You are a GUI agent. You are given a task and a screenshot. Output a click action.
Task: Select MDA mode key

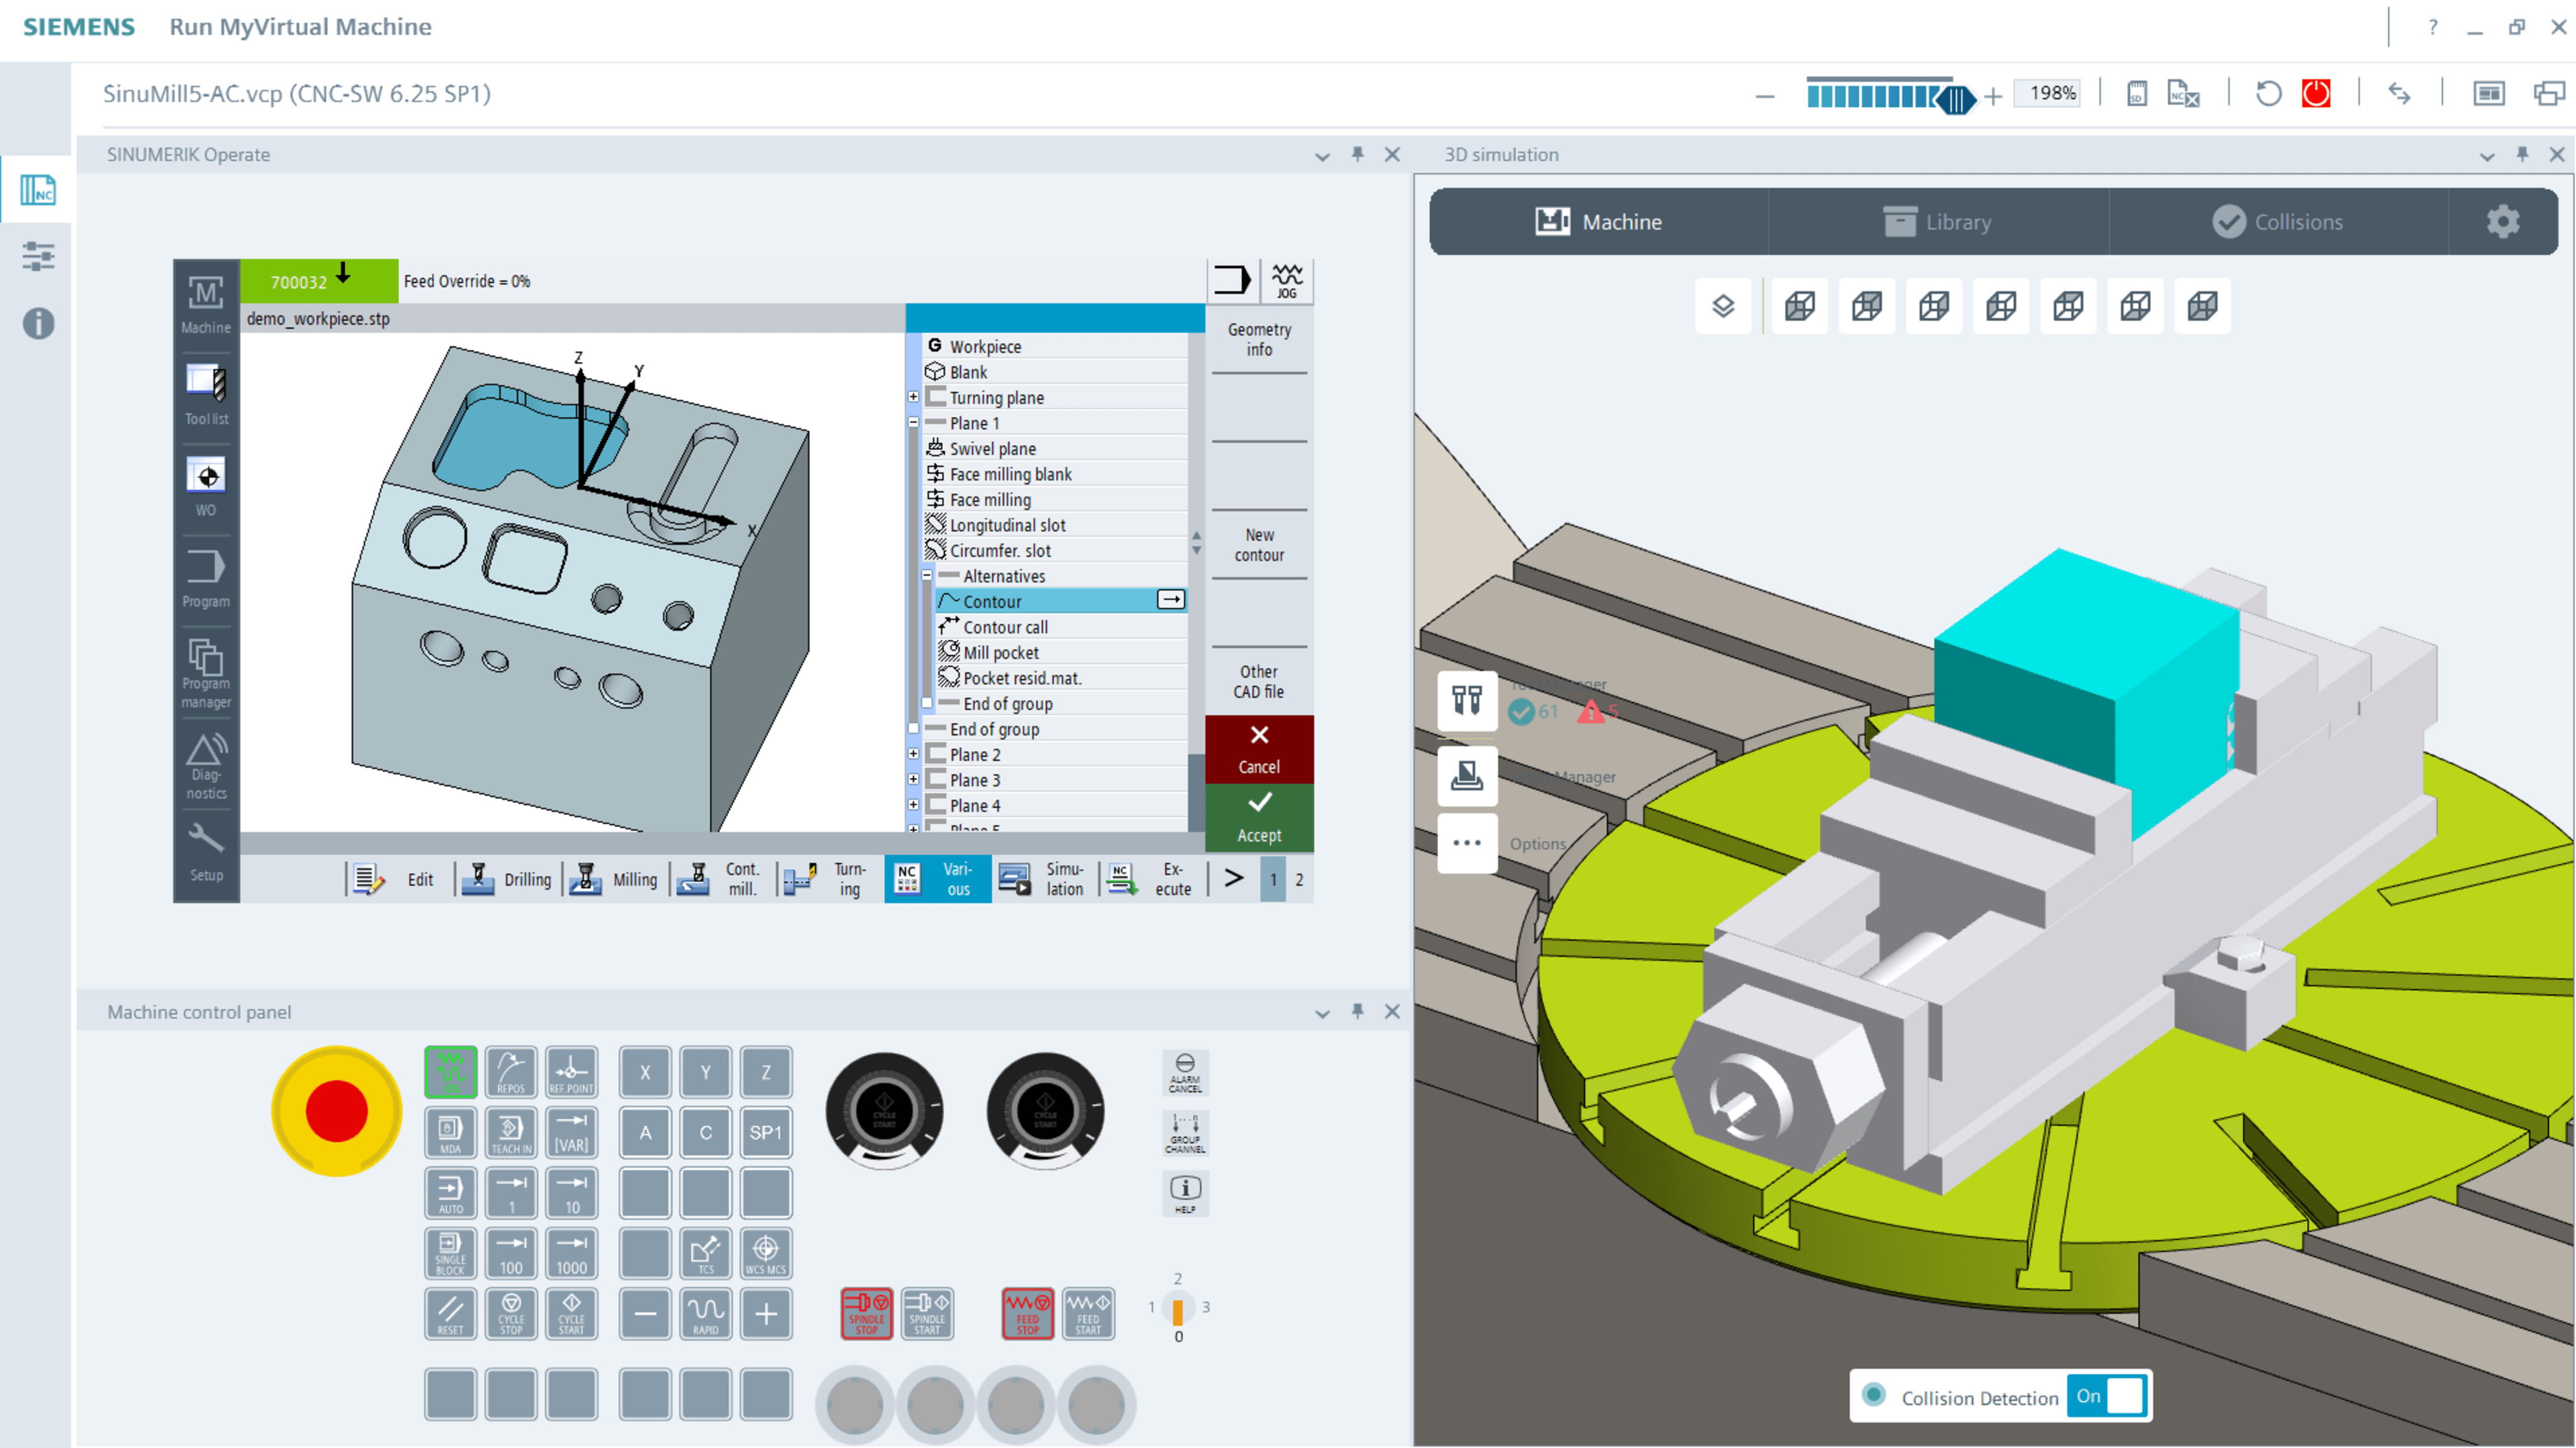click(450, 1132)
